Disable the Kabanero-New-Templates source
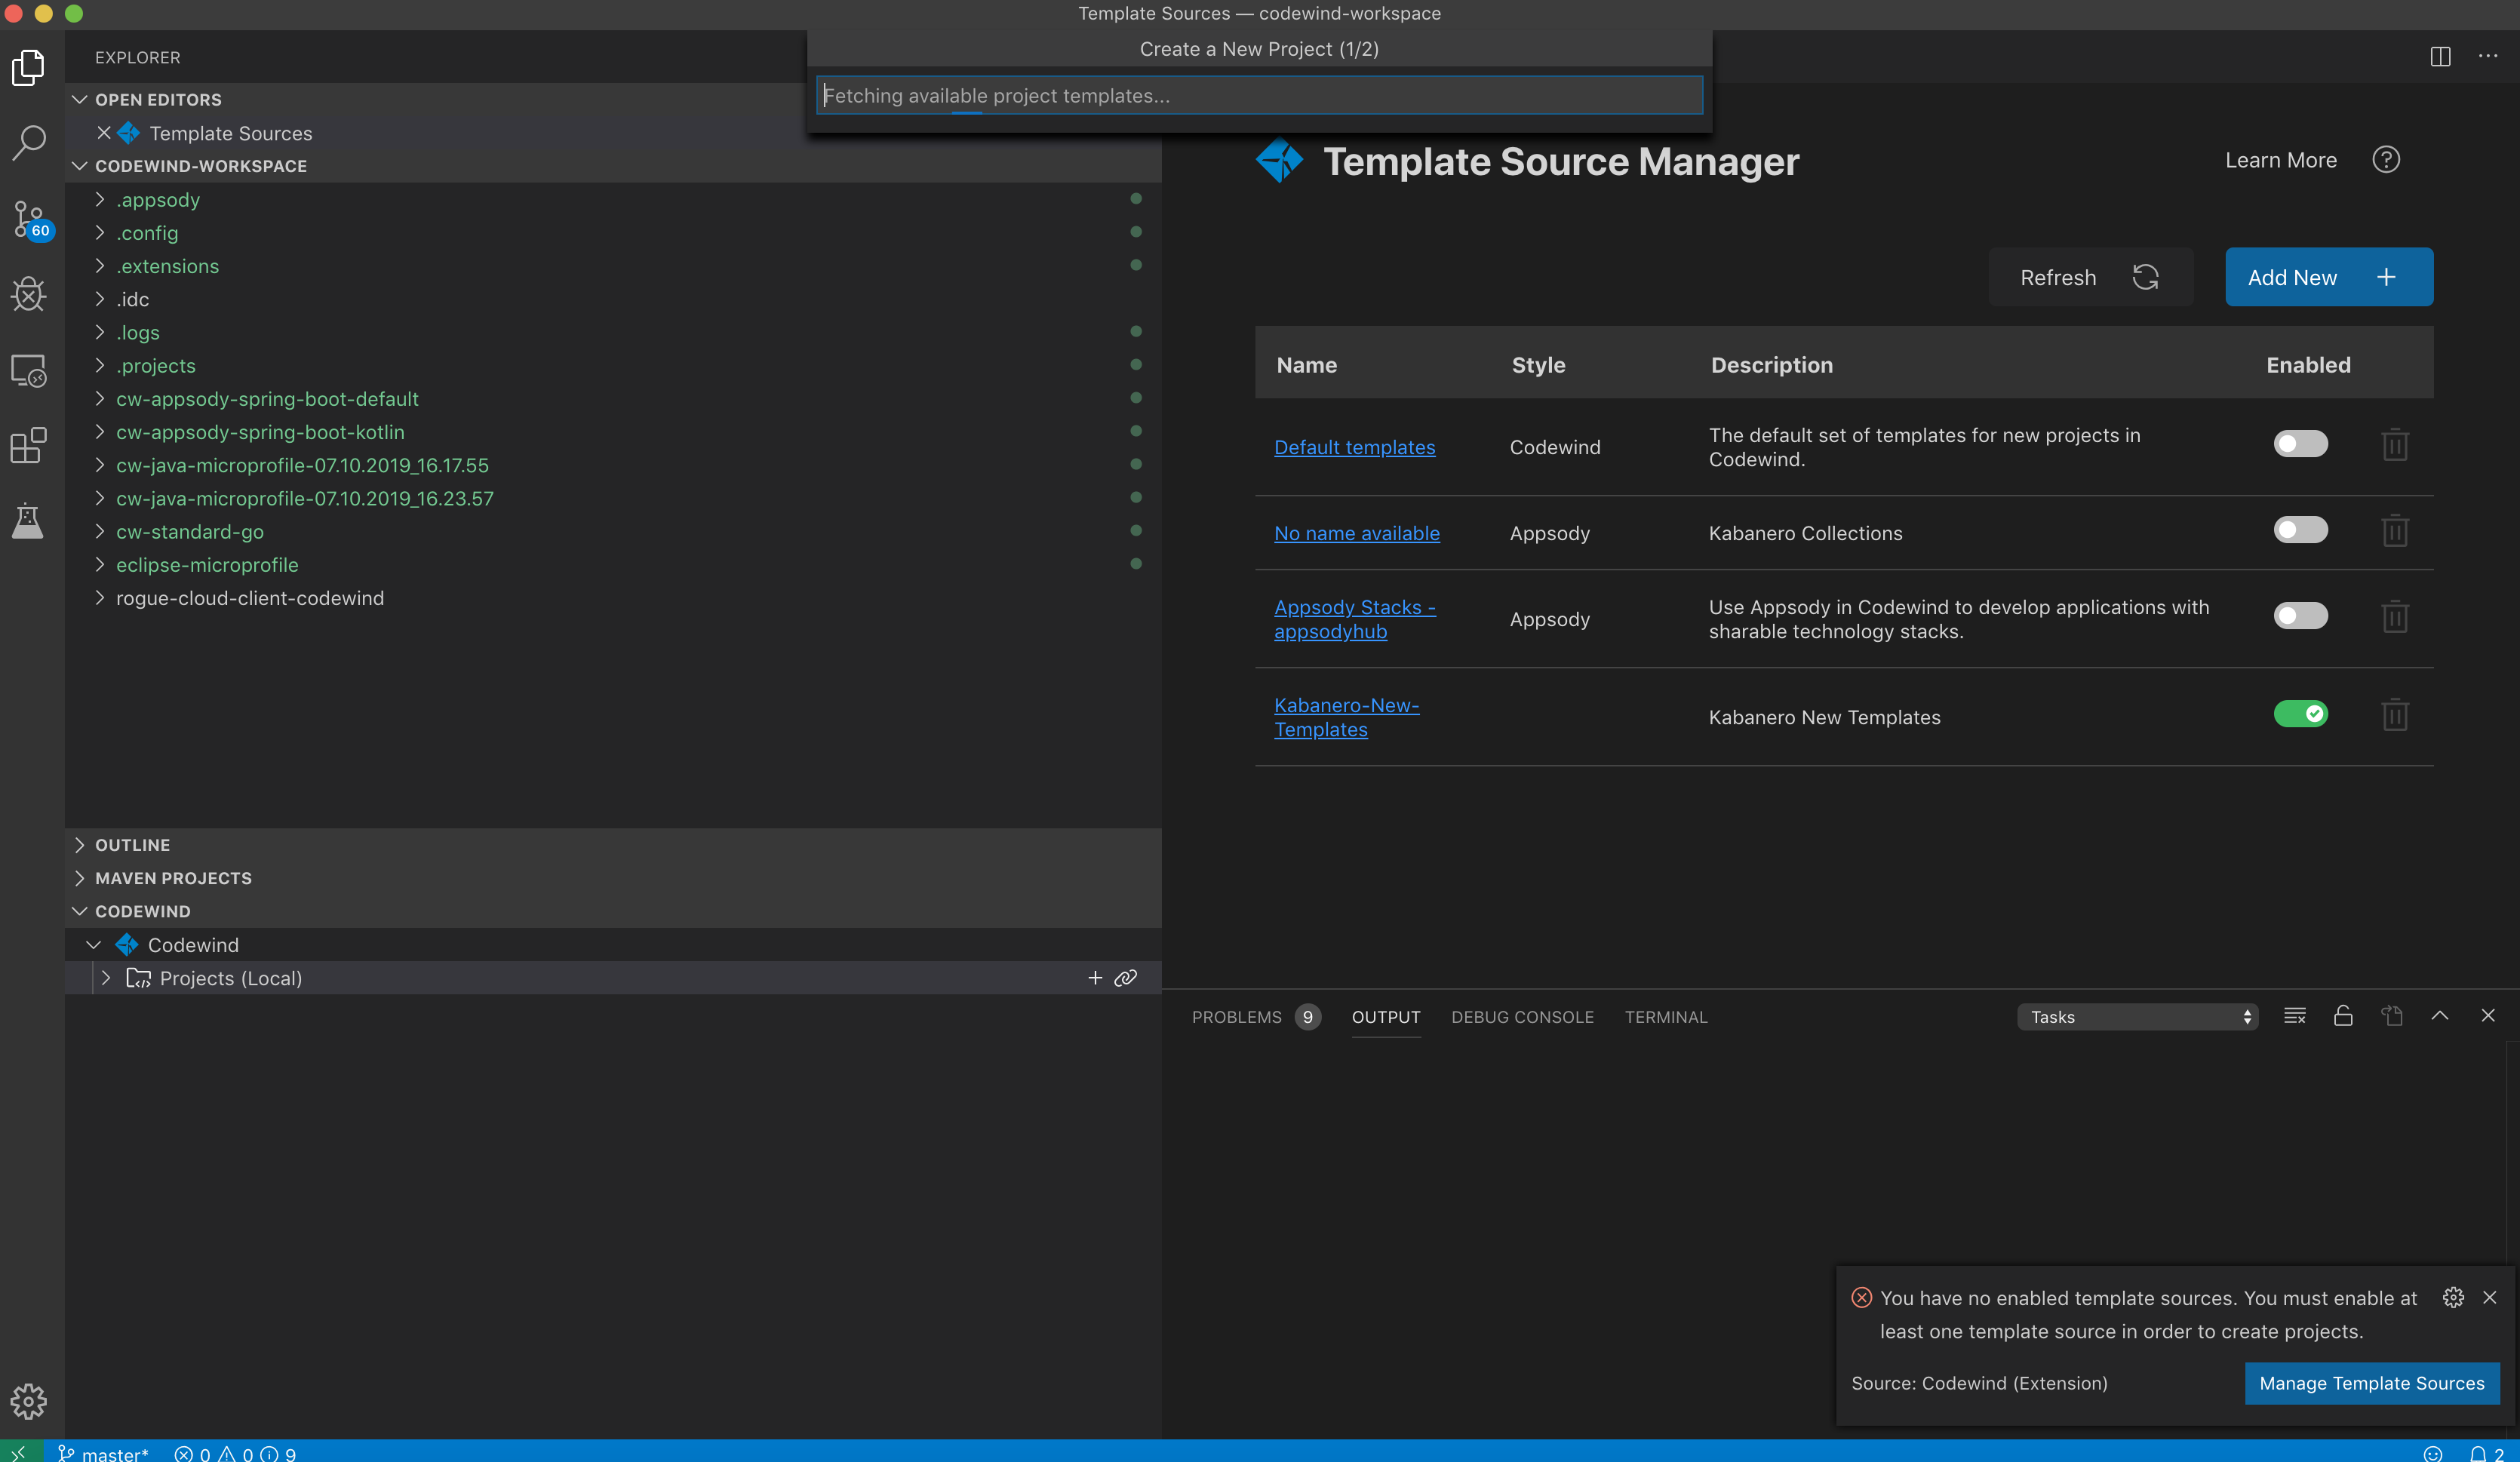 point(2301,713)
